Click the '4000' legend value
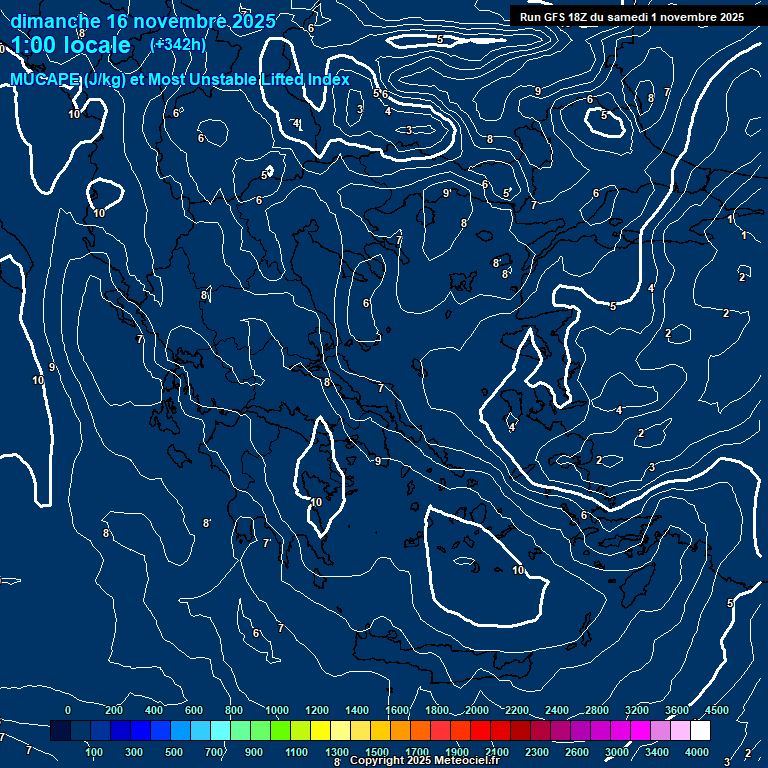768x768 pixels. (x=696, y=752)
